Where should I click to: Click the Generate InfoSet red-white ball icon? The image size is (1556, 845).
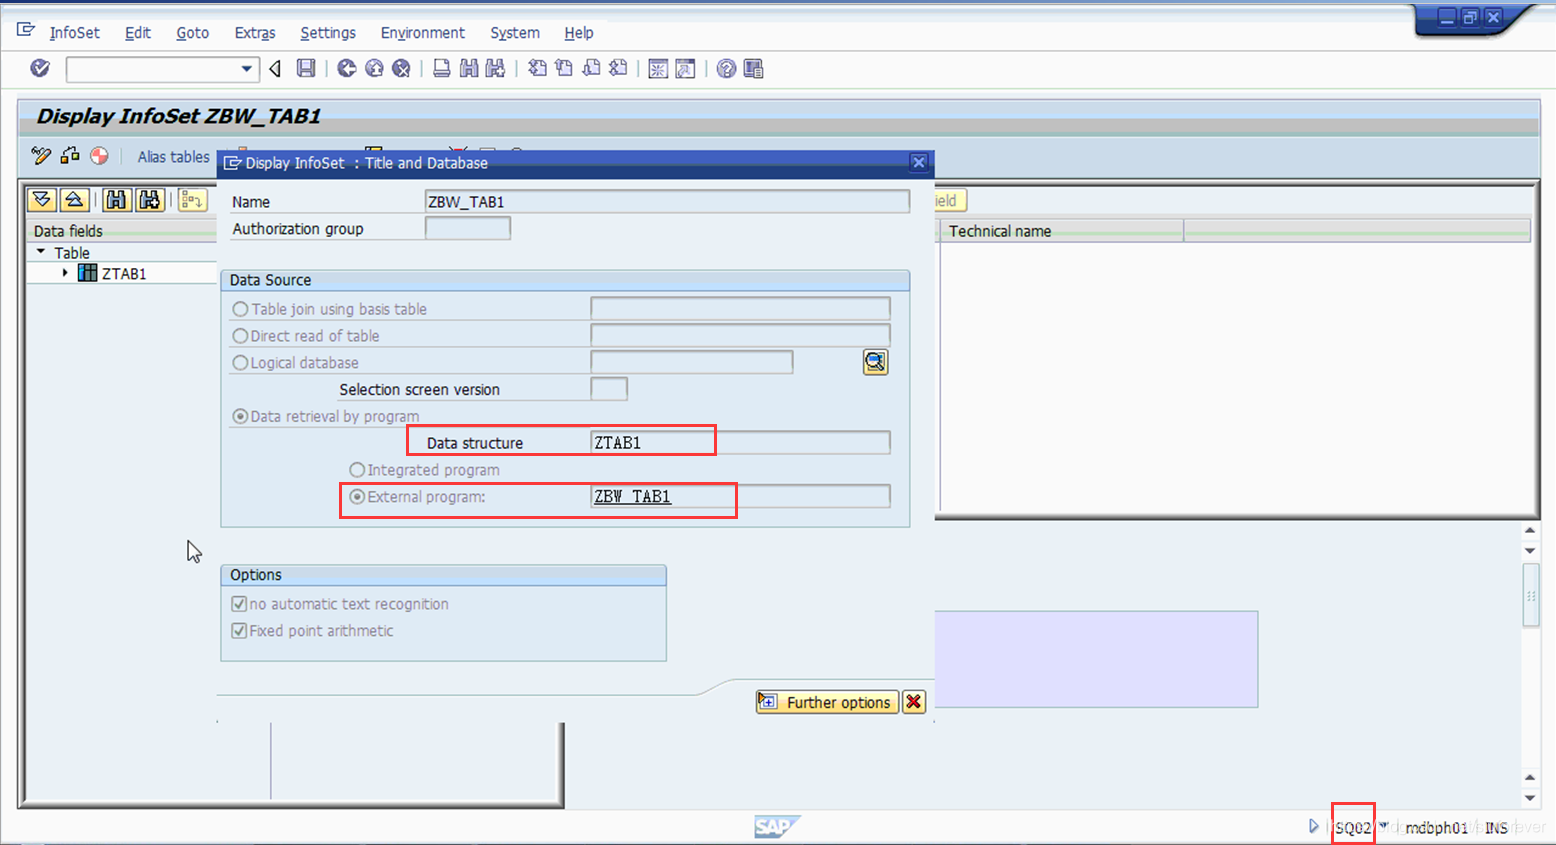pos(99,155)
